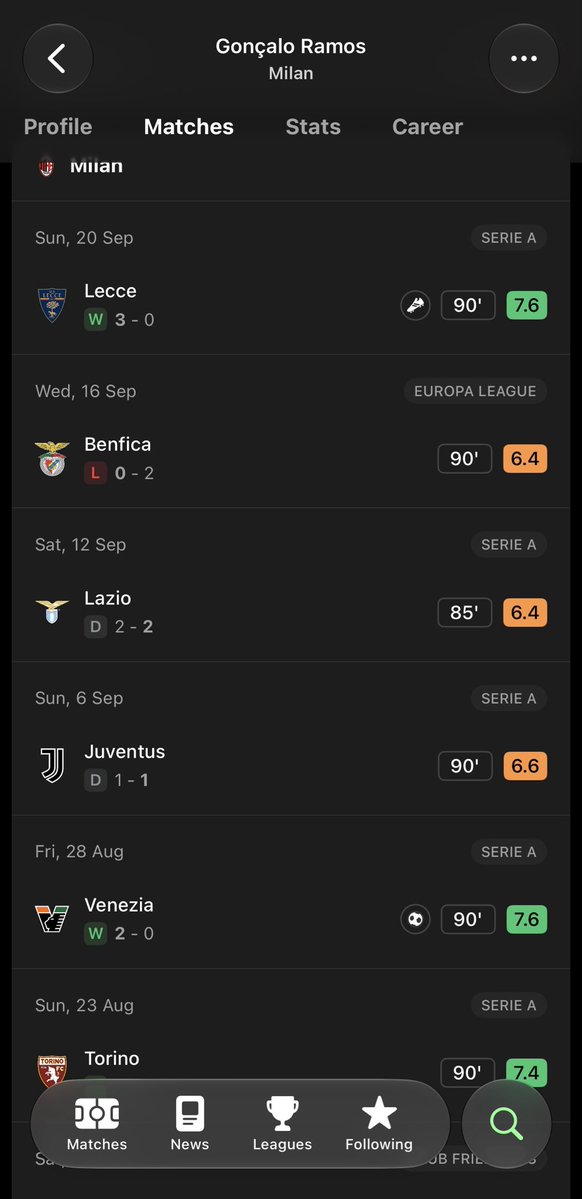
Task: Tap the back arrow button
Action: click(x=58, y=59)
